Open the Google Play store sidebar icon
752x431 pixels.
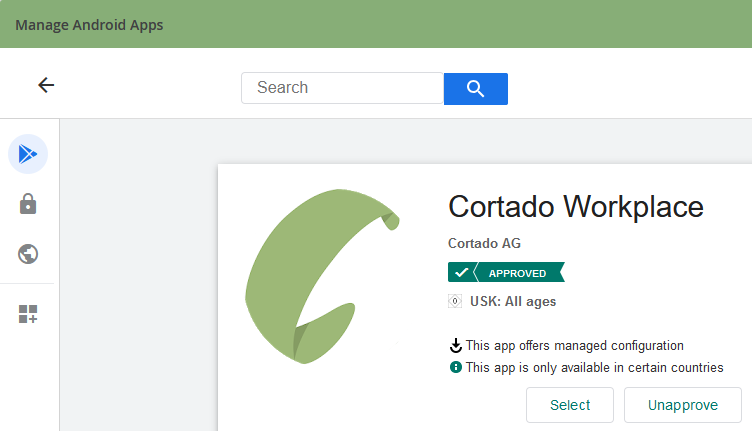pyautogui.click(x=28, y=154)
